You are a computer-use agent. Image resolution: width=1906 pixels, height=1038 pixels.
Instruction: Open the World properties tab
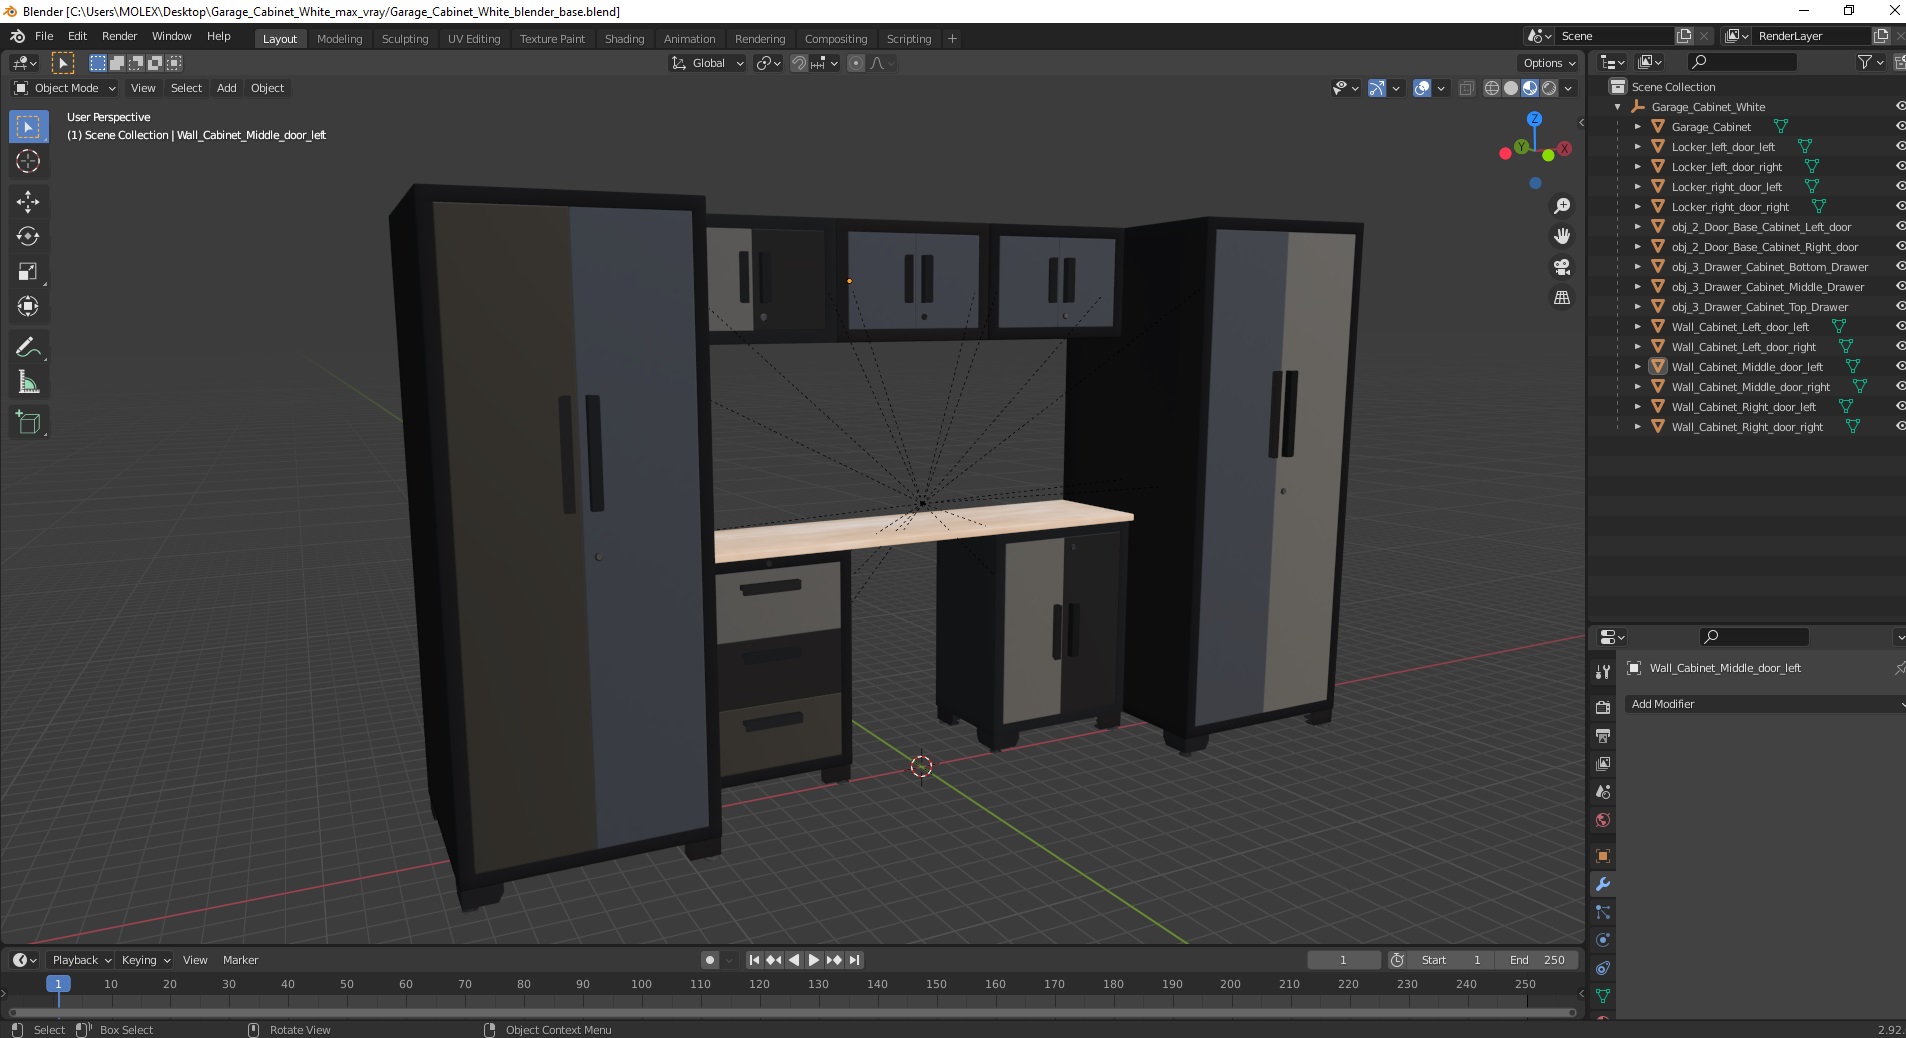1603,820
